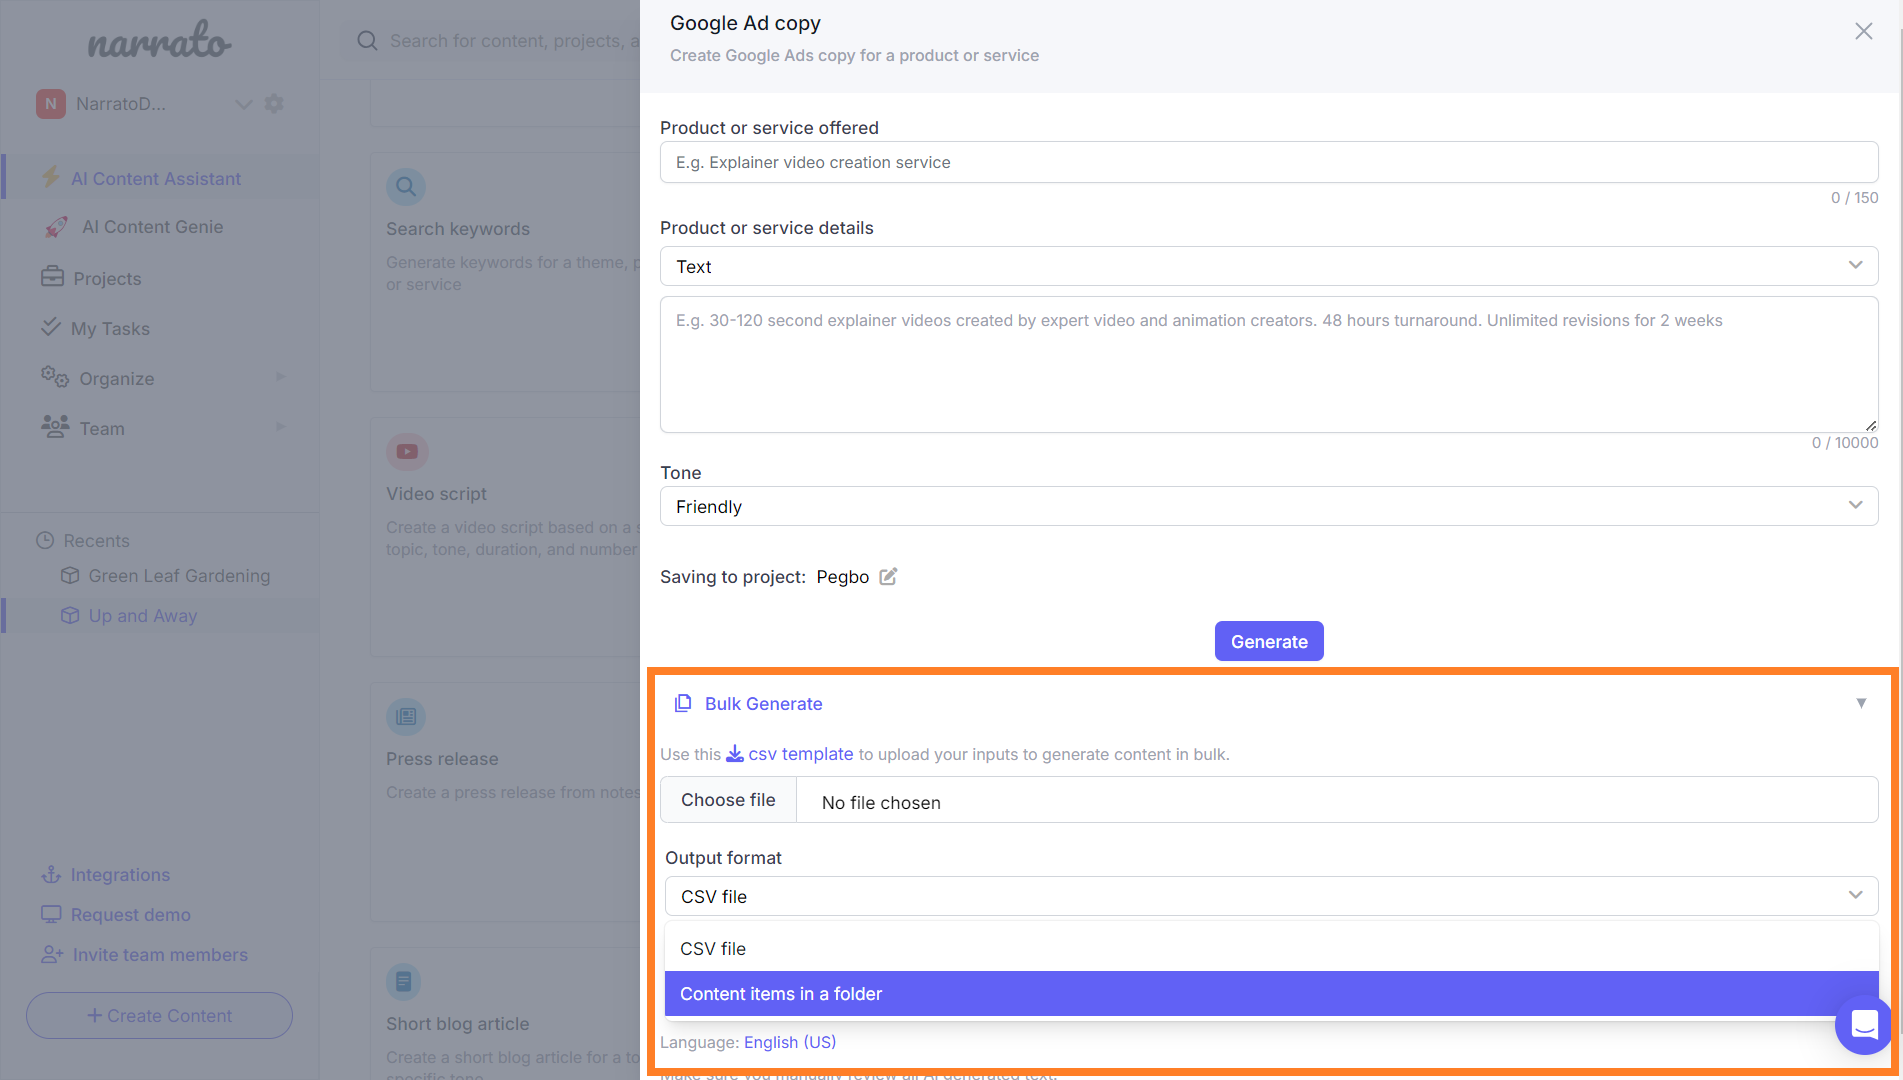The width and height of the screenshot is (1903, 1080).
Task: Click the Up and Away cube icon
Action: coord(70,615)
